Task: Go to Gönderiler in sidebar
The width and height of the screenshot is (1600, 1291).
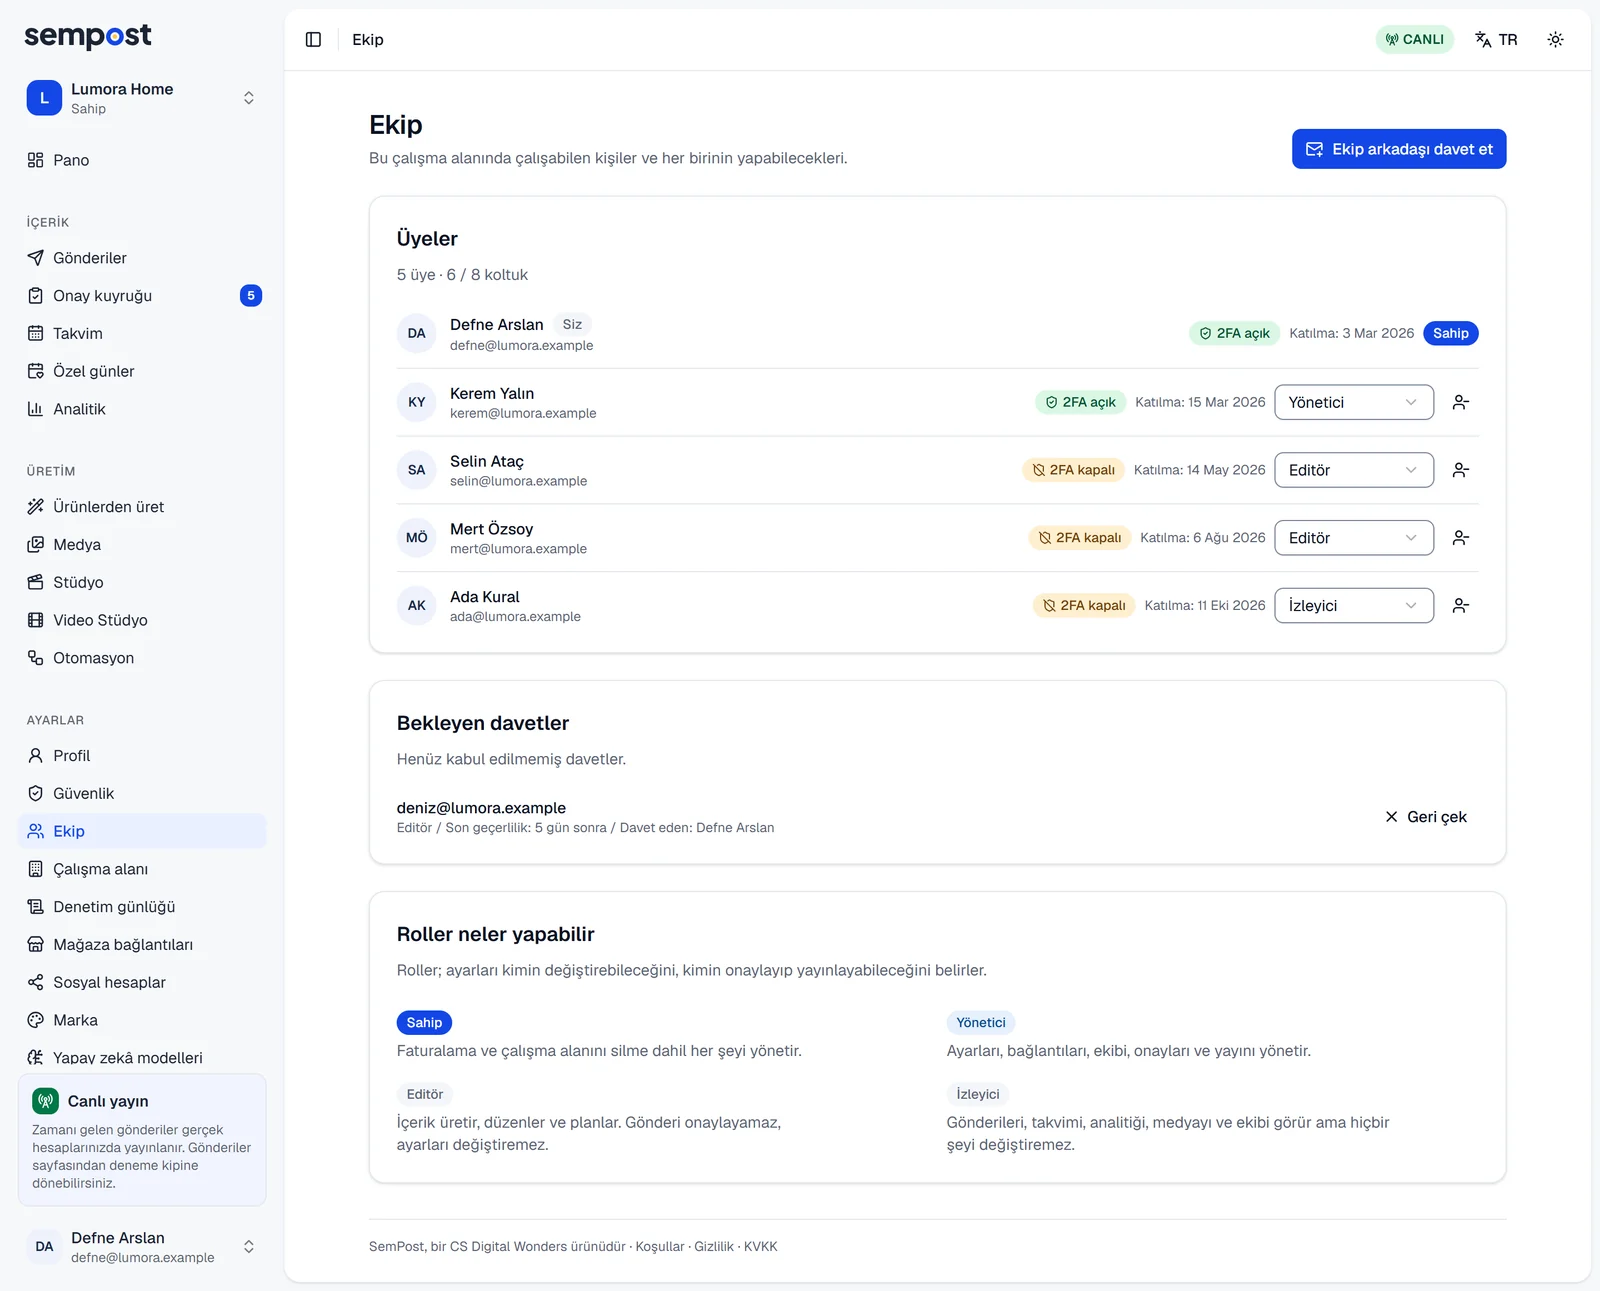Action: click(142, 258)
